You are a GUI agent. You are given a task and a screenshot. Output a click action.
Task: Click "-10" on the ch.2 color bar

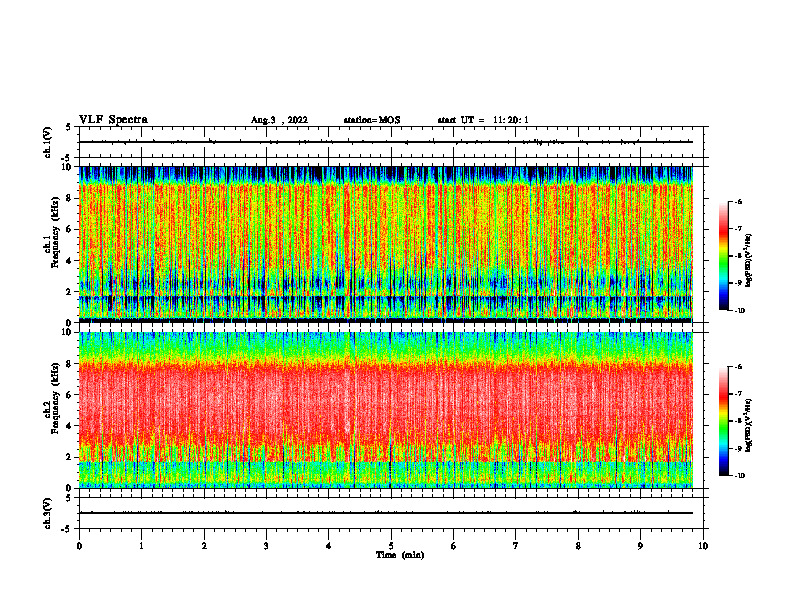(x=739, y=475)
